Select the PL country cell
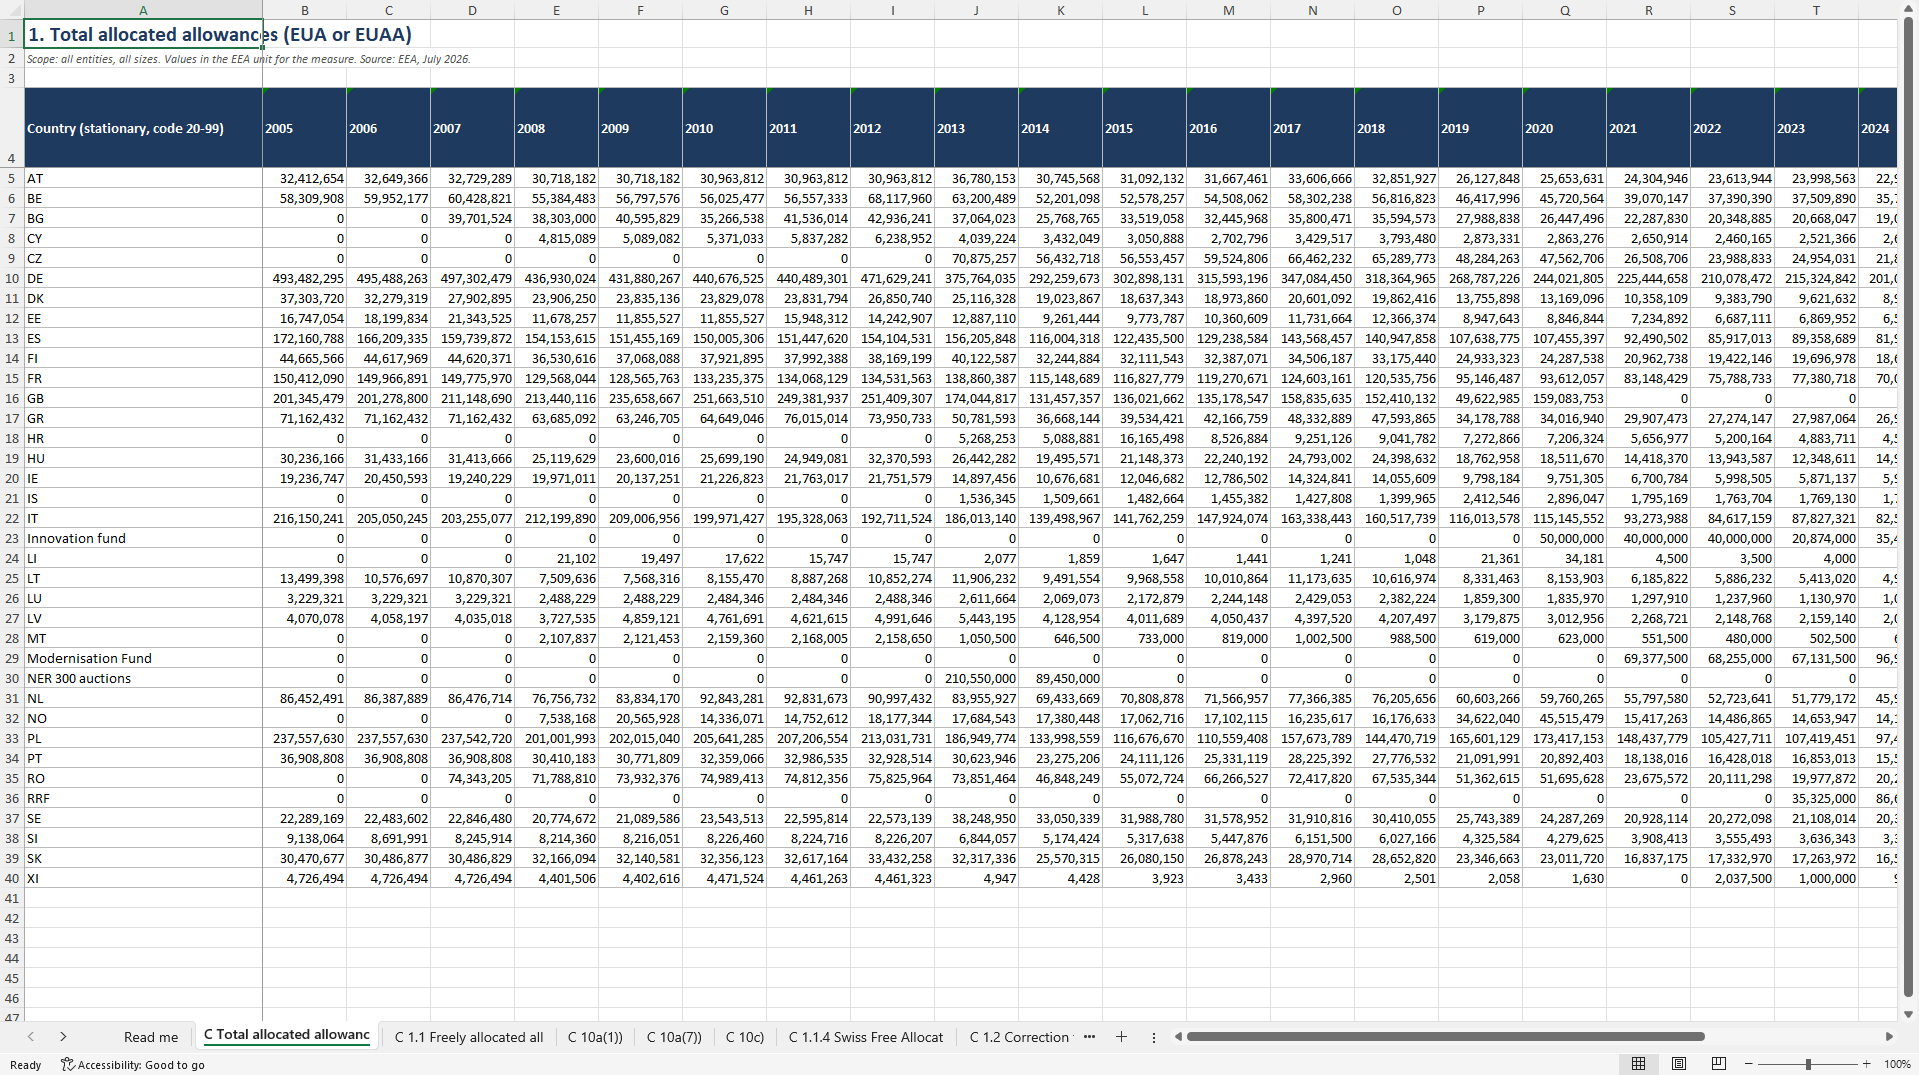Screen dimensions: 1919x1075 click(143, 738)
